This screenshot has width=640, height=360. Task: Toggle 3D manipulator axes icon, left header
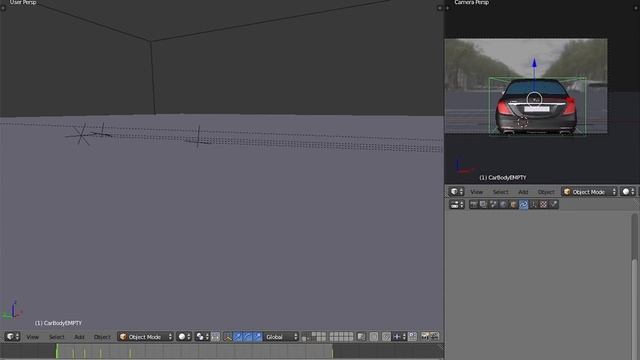[x=228, y=337]
